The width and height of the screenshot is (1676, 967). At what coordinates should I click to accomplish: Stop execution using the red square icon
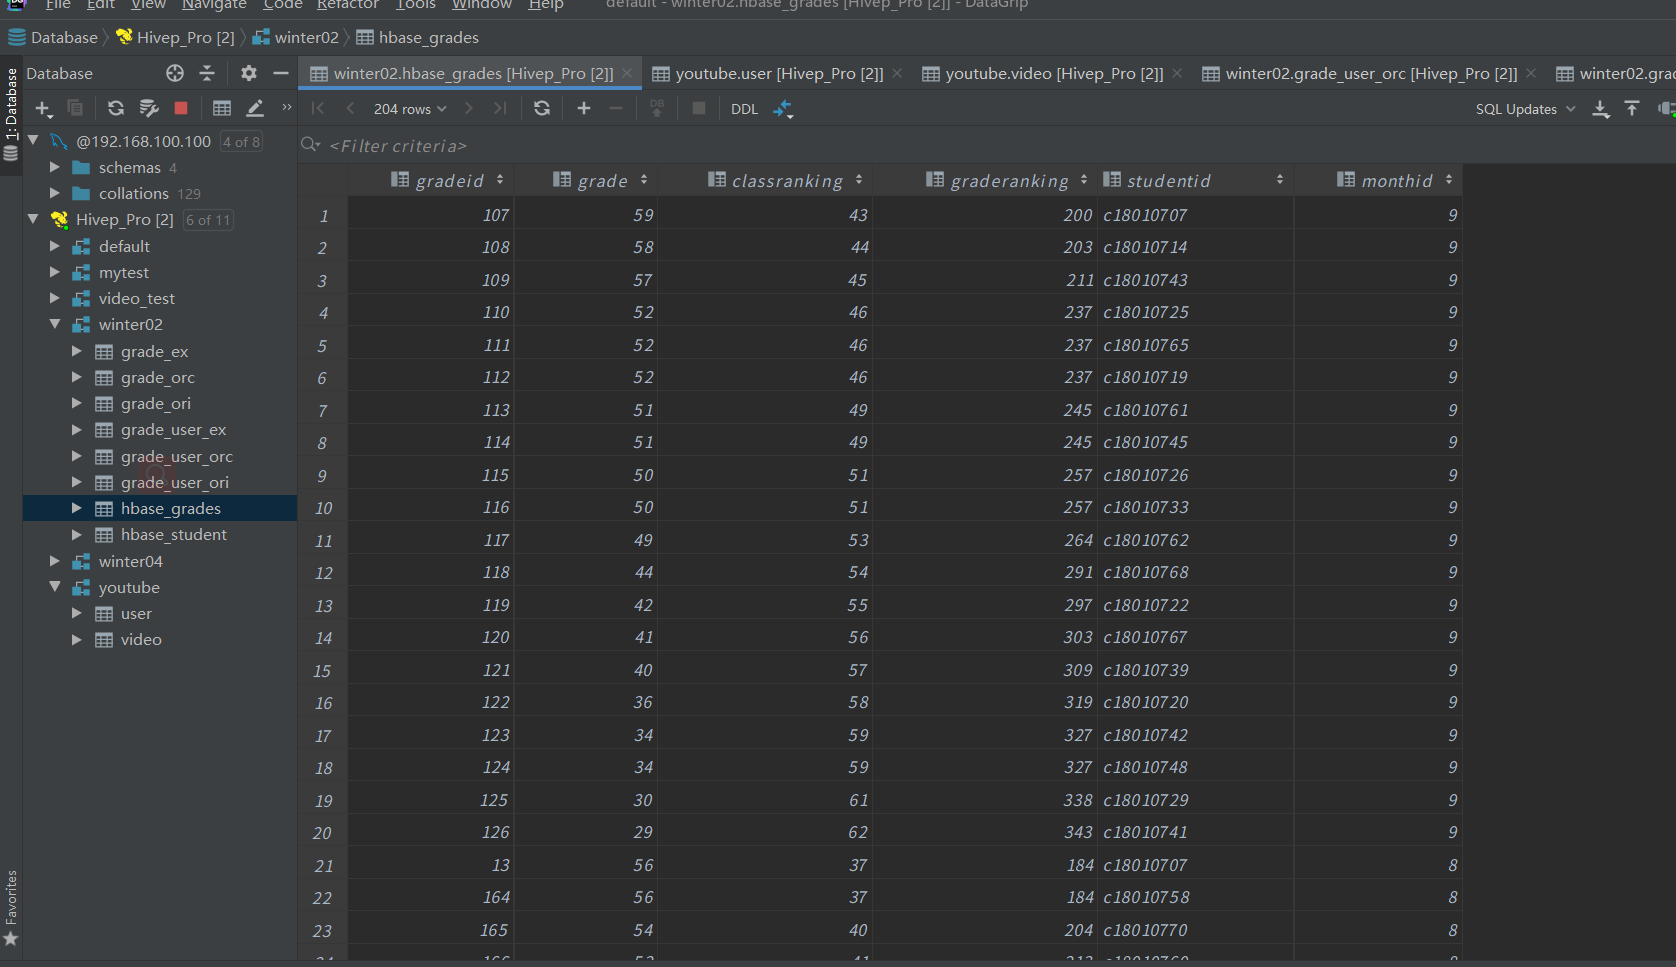pyautogui.click(x=181, y=108)
